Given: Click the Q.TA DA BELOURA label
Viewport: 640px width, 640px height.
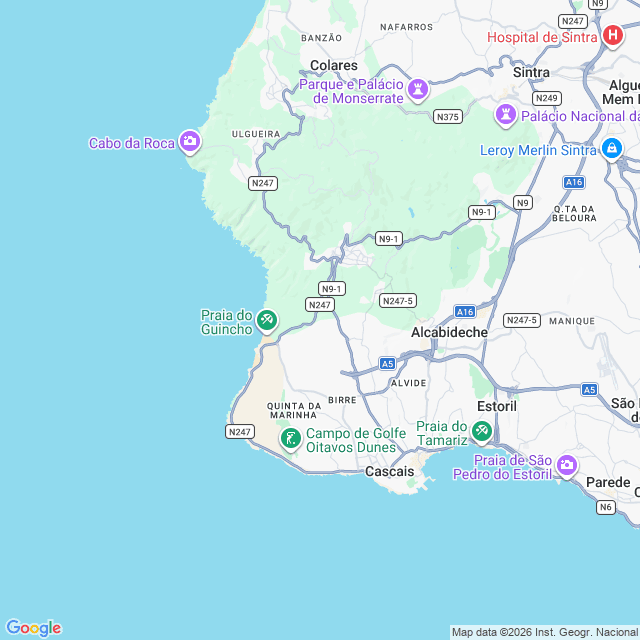Looking at the screenshot, I should [x=574, y=213].
